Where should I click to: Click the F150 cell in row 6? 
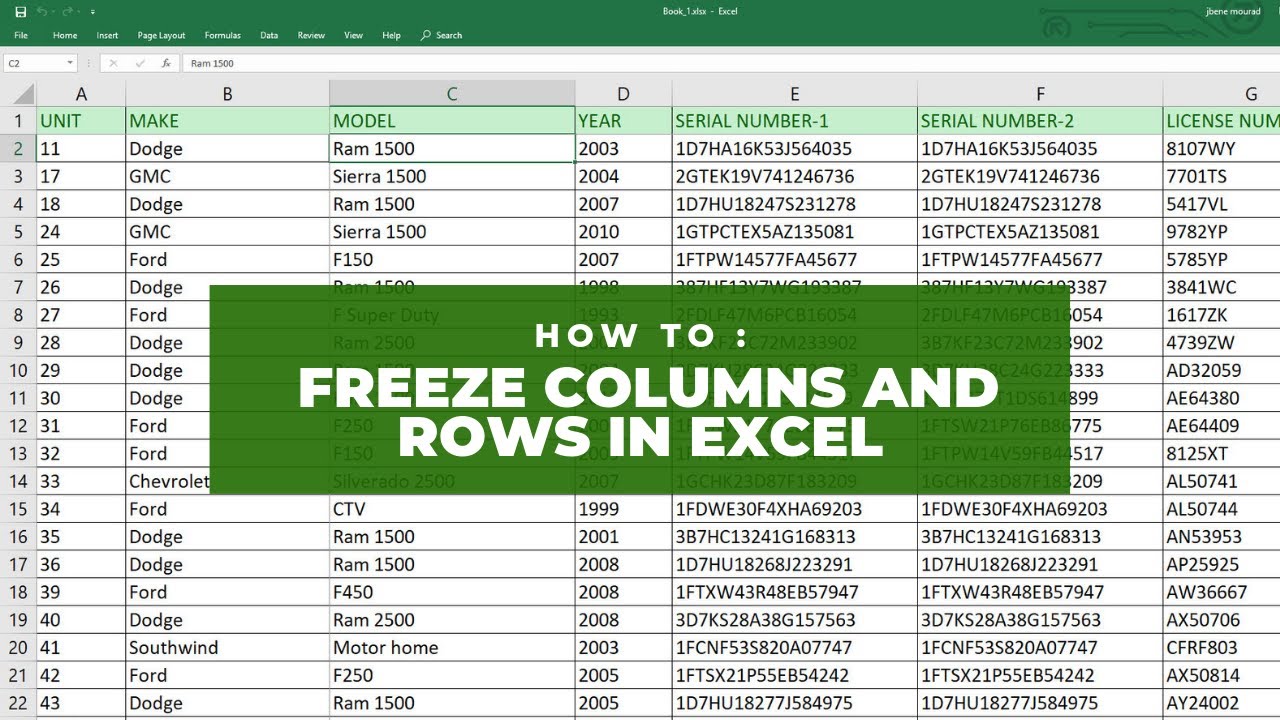coord(452,259)
